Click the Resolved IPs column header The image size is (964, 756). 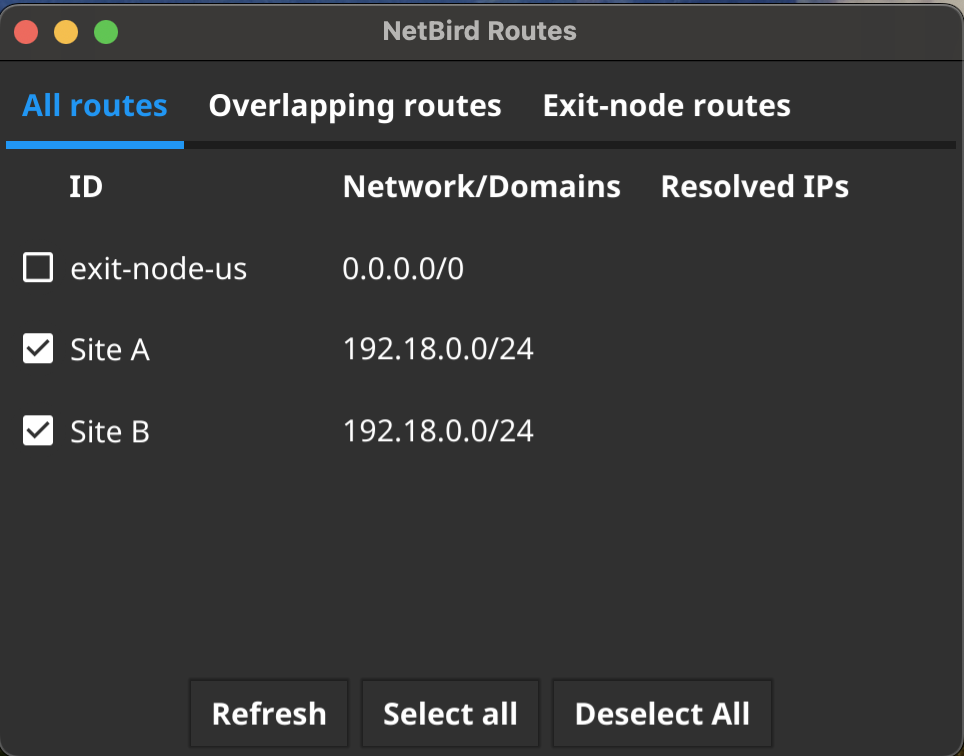tap(754, 187)
